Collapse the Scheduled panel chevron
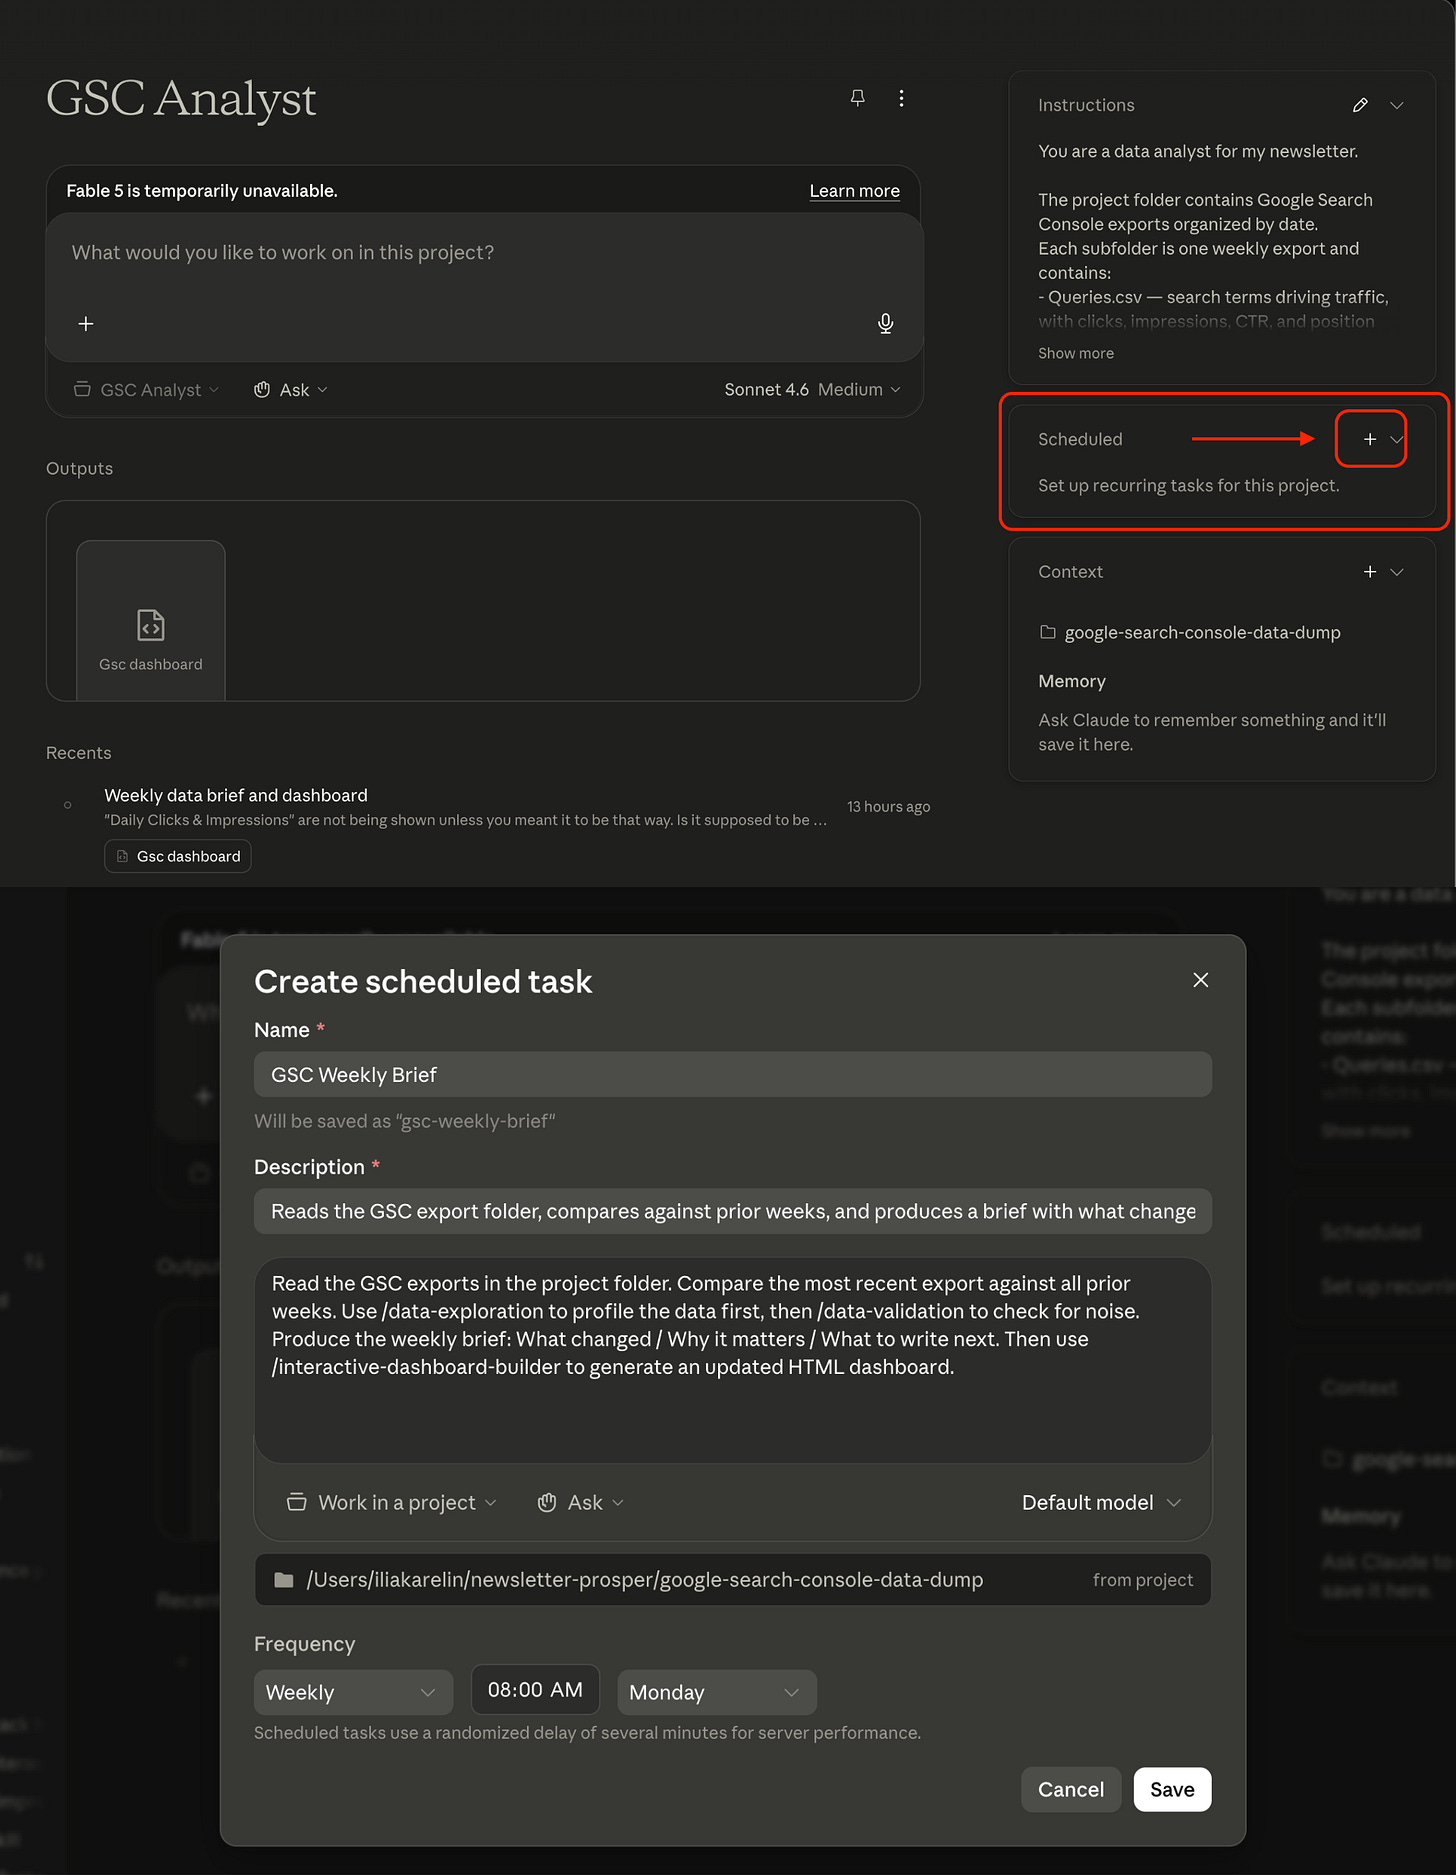 tap(1396, 439)
